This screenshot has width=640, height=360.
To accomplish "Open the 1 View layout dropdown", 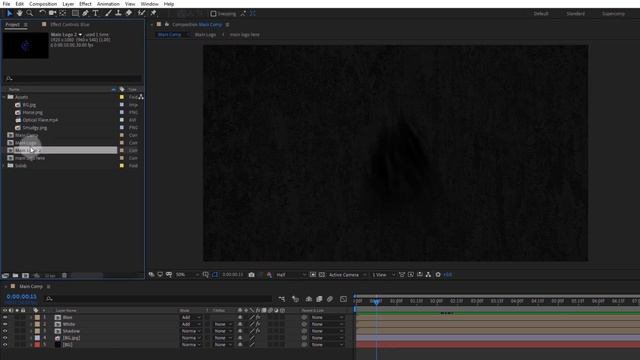I will (x=383, y=275).
